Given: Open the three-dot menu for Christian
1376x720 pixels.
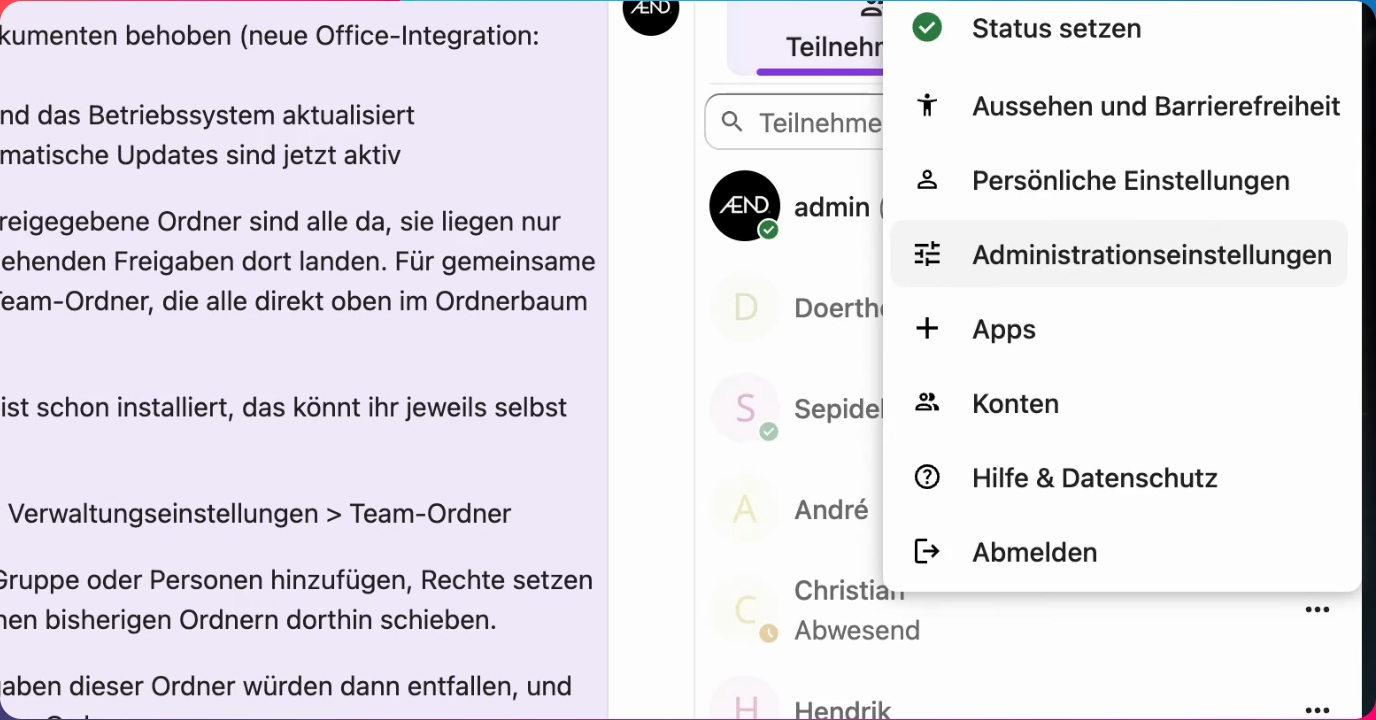Looking at the screenshot, I should [1317, 610].
